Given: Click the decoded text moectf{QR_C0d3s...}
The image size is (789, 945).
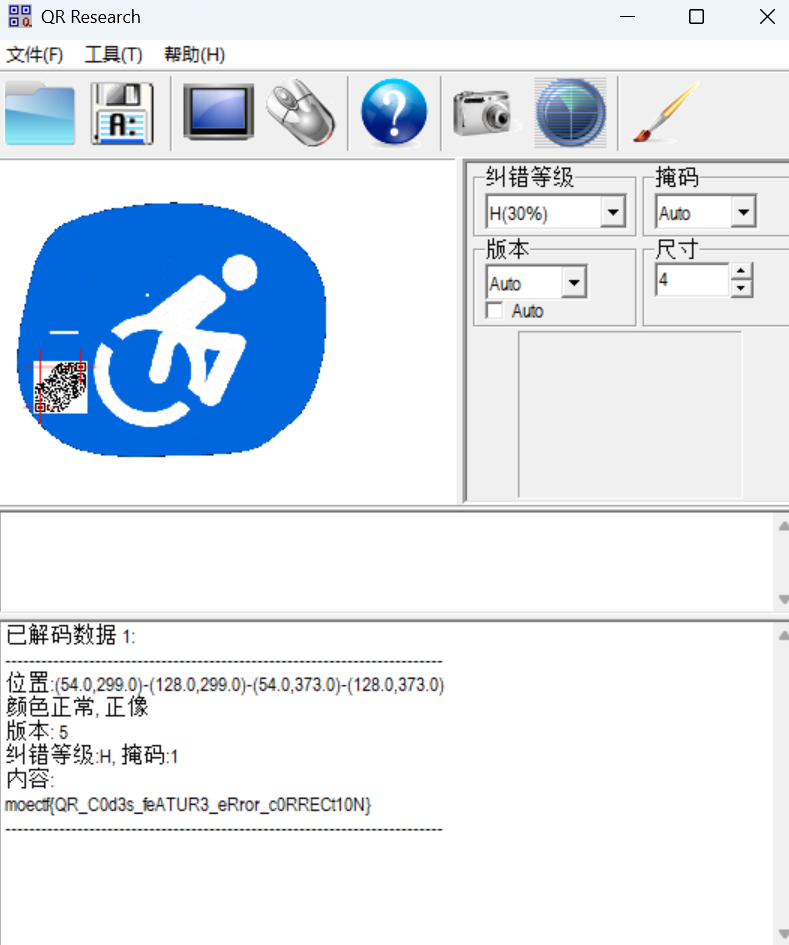Looking at the screenshot, I should 188,805.
